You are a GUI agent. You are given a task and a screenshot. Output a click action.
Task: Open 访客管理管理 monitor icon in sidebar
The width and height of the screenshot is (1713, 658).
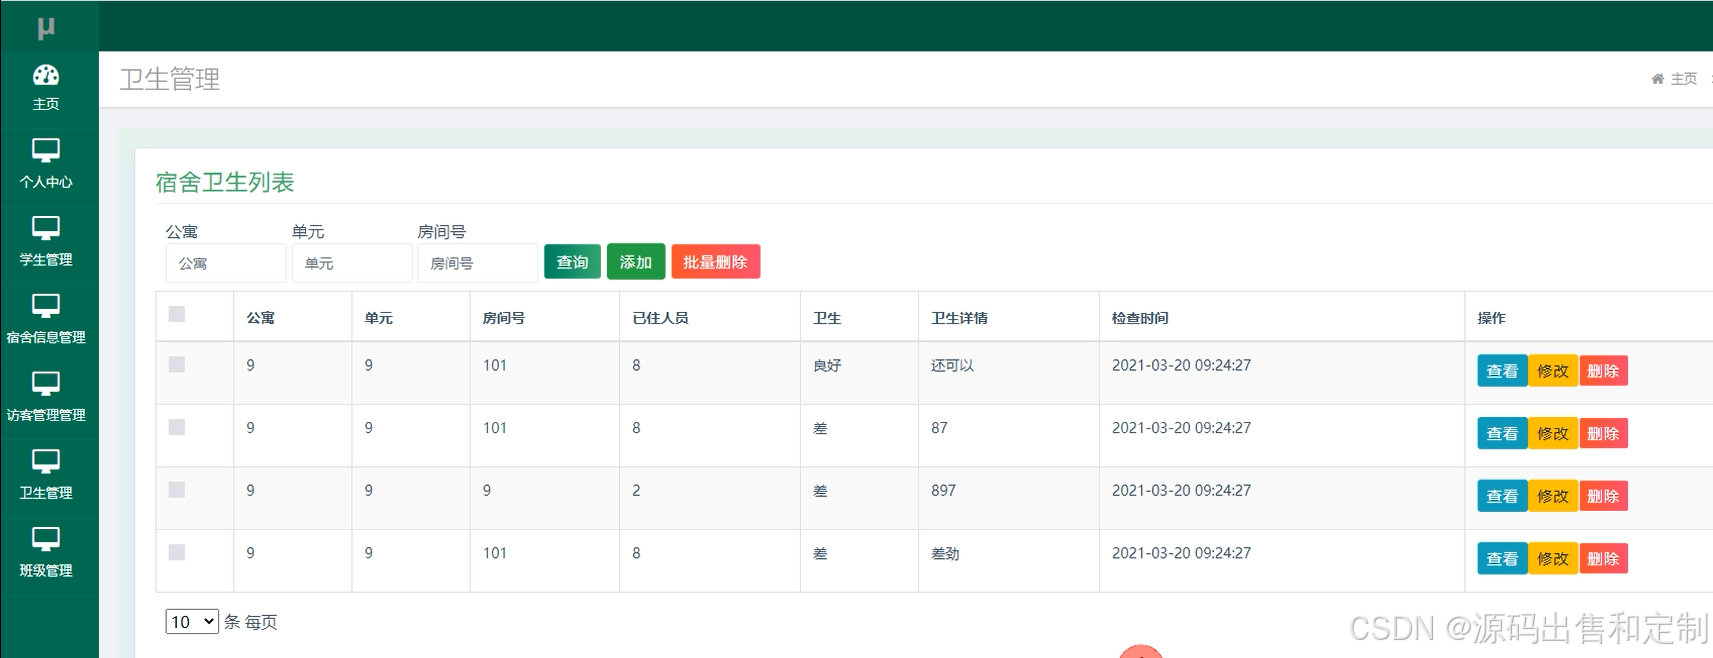(46, 384)
